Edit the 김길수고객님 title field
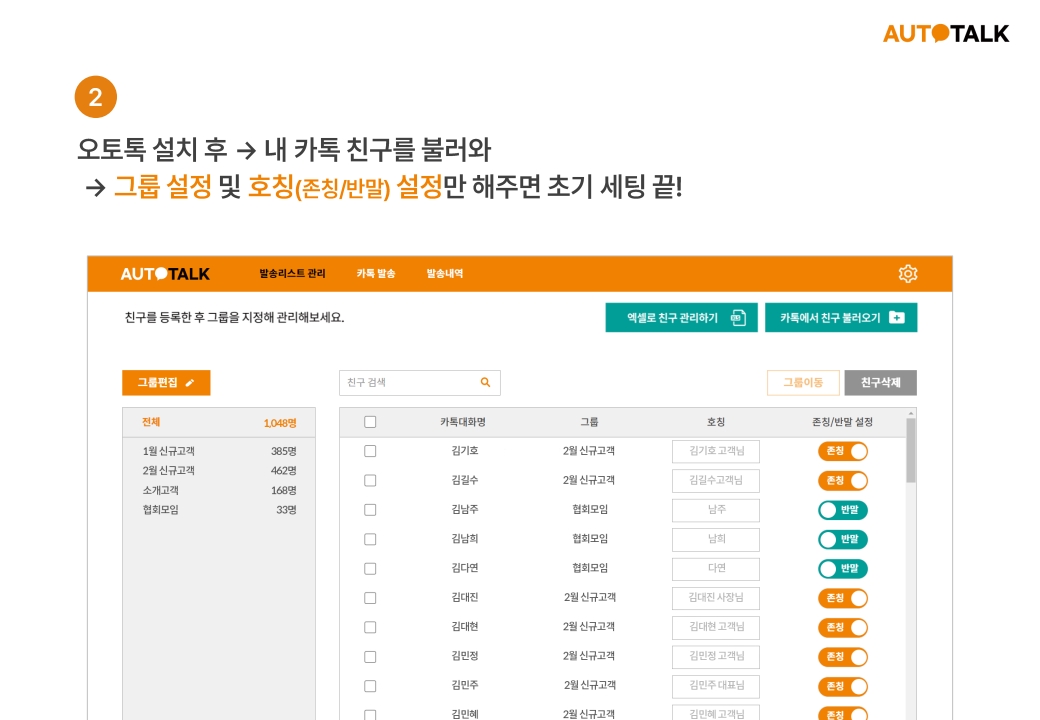 point(716,480)
